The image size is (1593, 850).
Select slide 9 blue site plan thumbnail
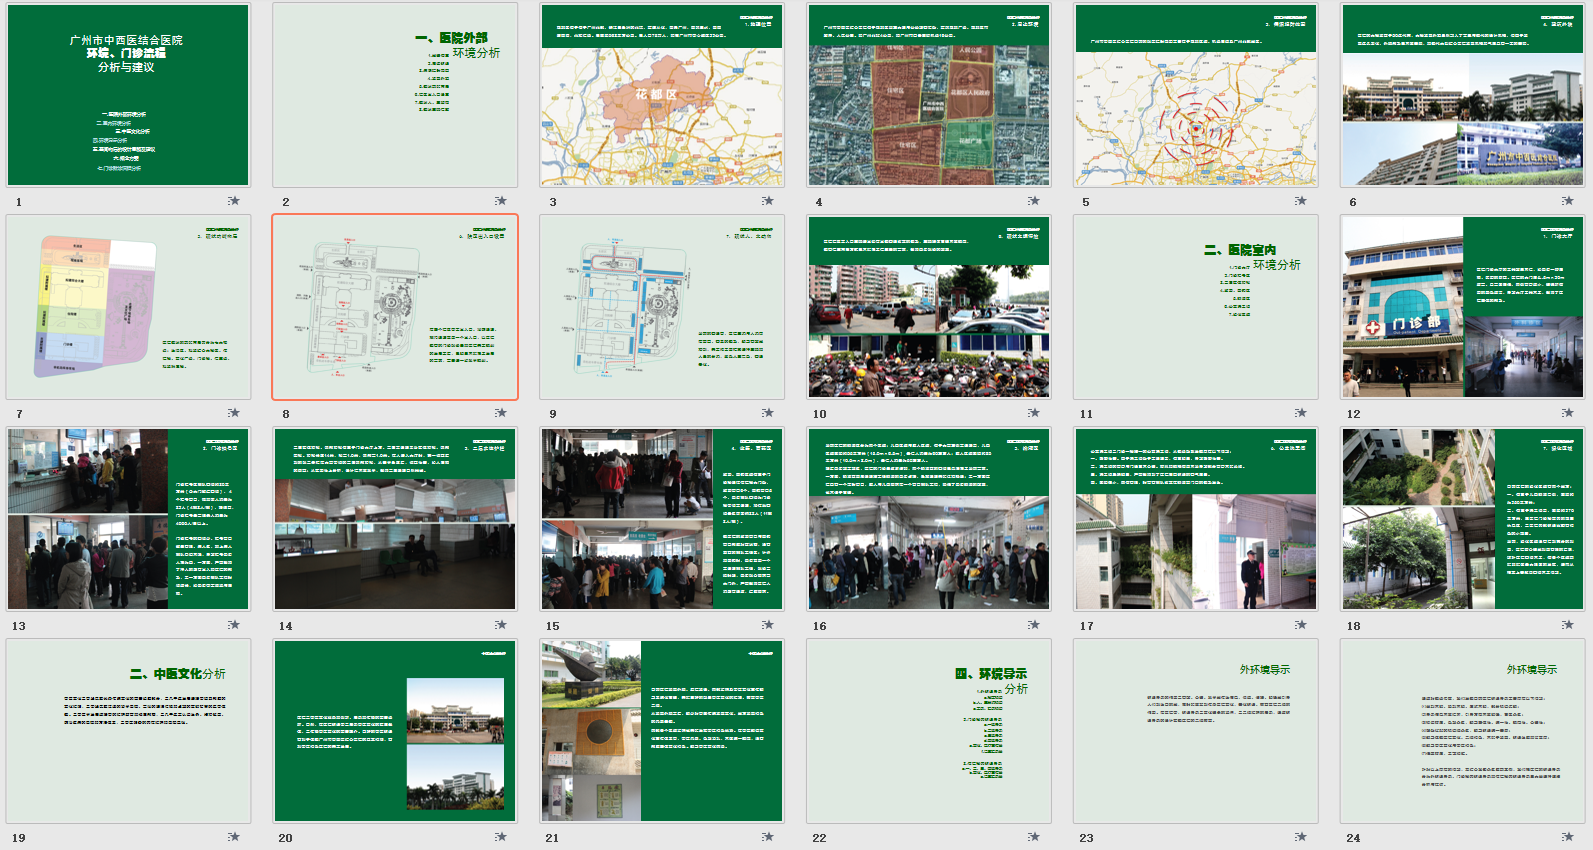pos(662,307)
